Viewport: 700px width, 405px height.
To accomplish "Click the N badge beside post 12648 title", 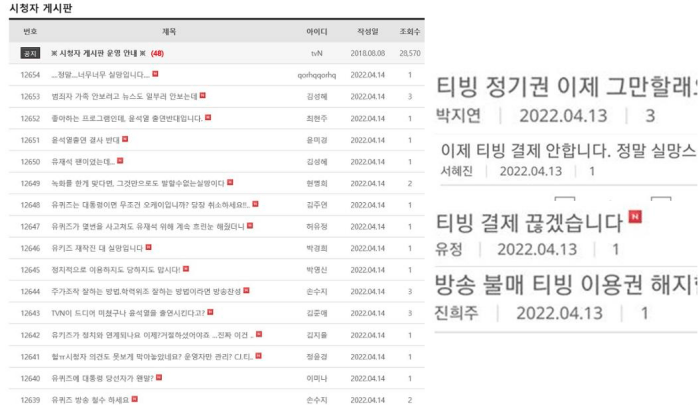I will (x=255, y=204).
